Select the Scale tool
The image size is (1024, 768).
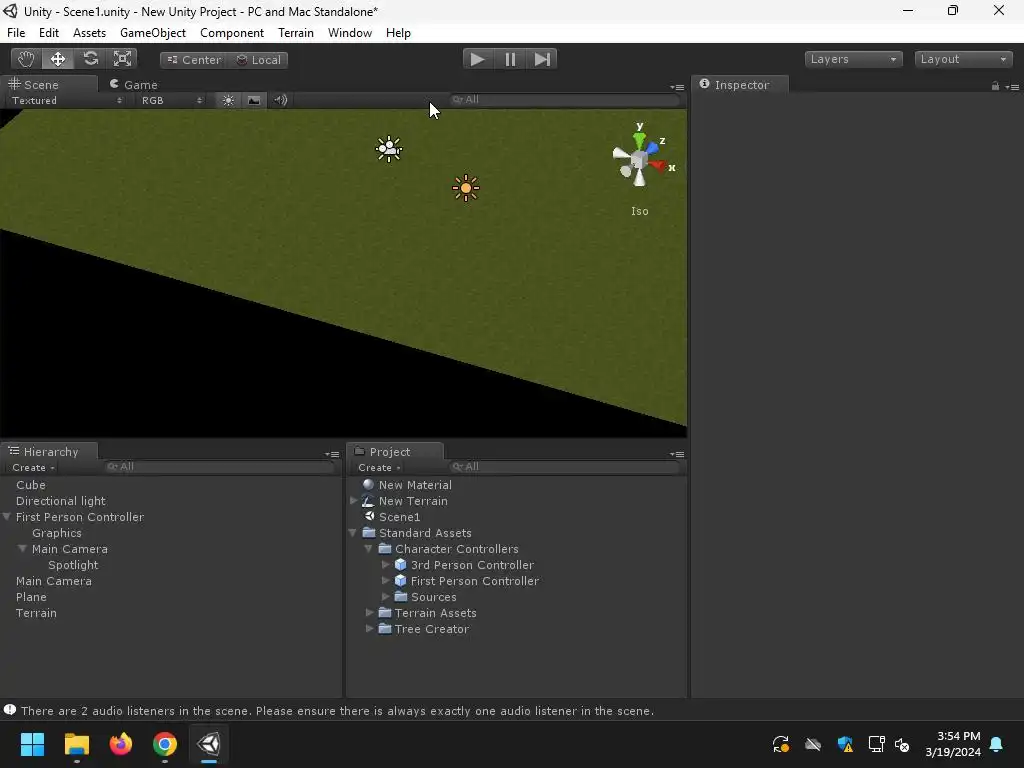tap(122, 59)
